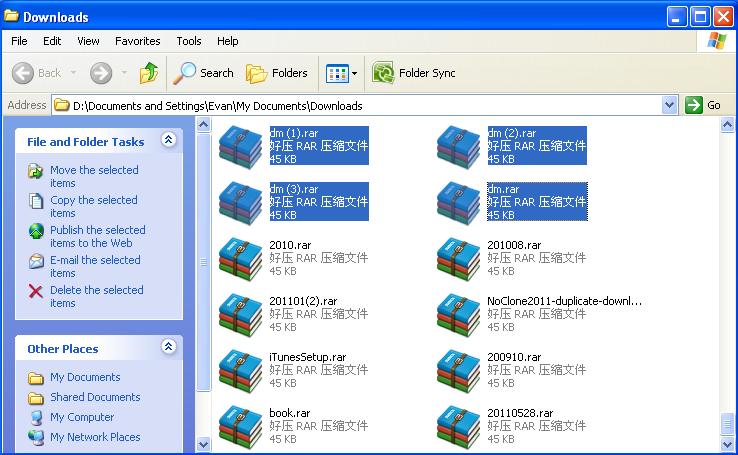Click the 20110528.rar file name text
The height and width of the screenshot is (455, 738).
pos(520,413)
